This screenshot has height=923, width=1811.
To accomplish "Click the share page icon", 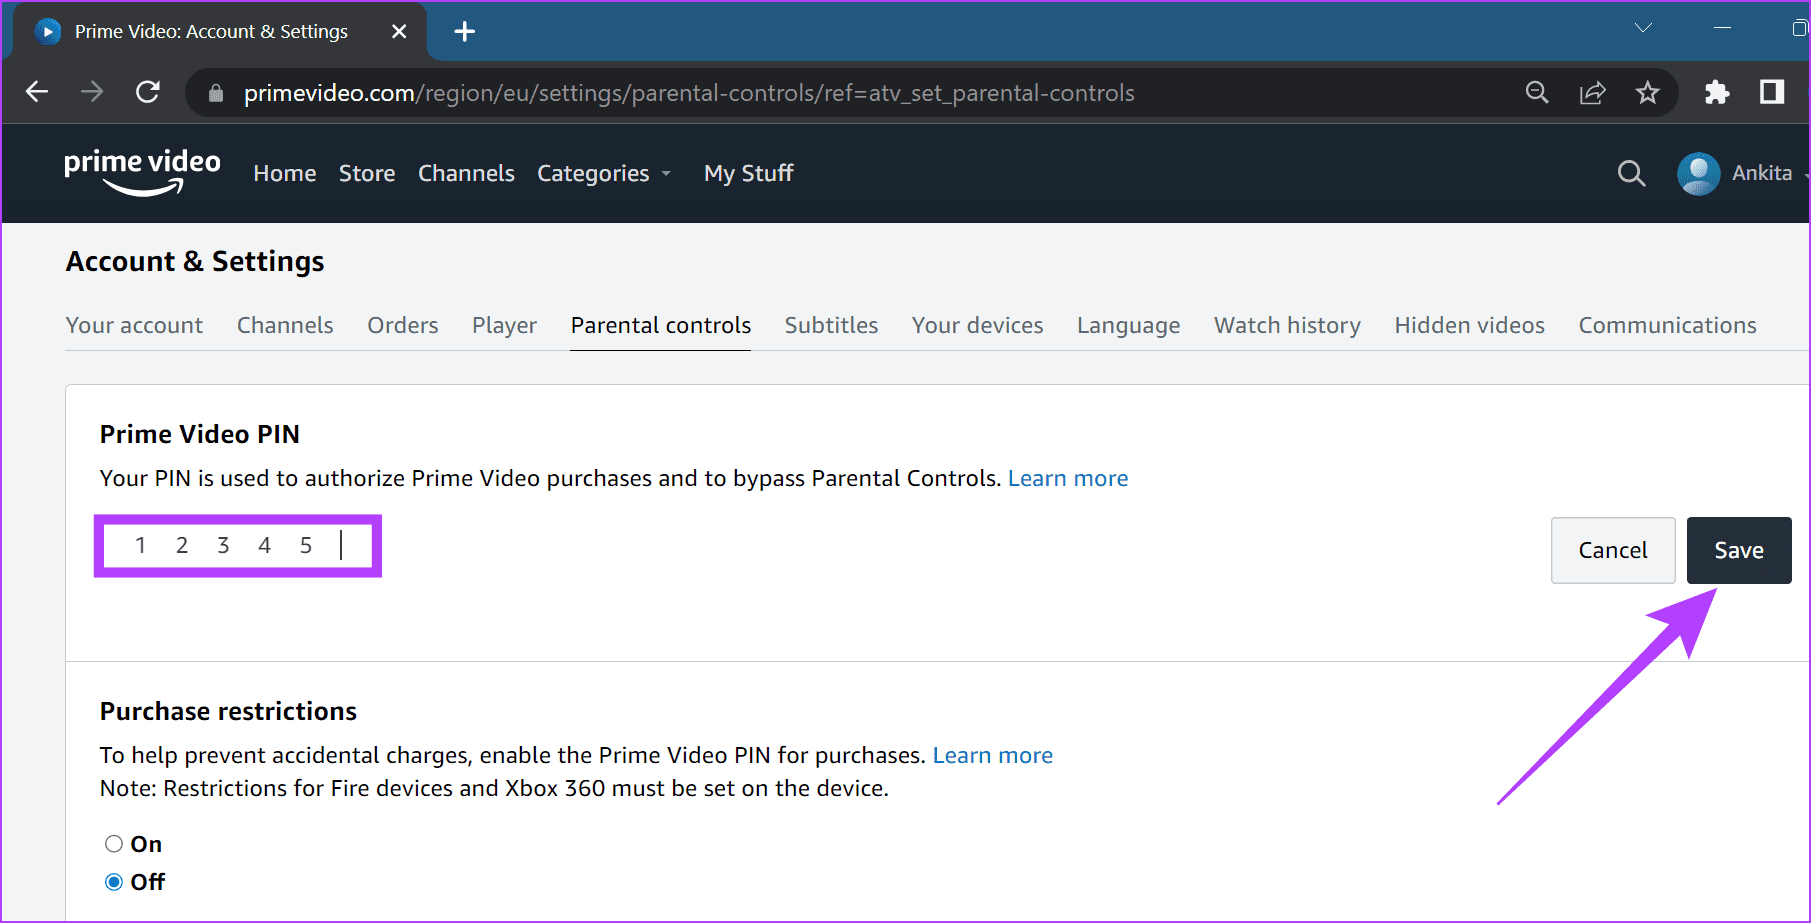I will [x=1592, y=93].
